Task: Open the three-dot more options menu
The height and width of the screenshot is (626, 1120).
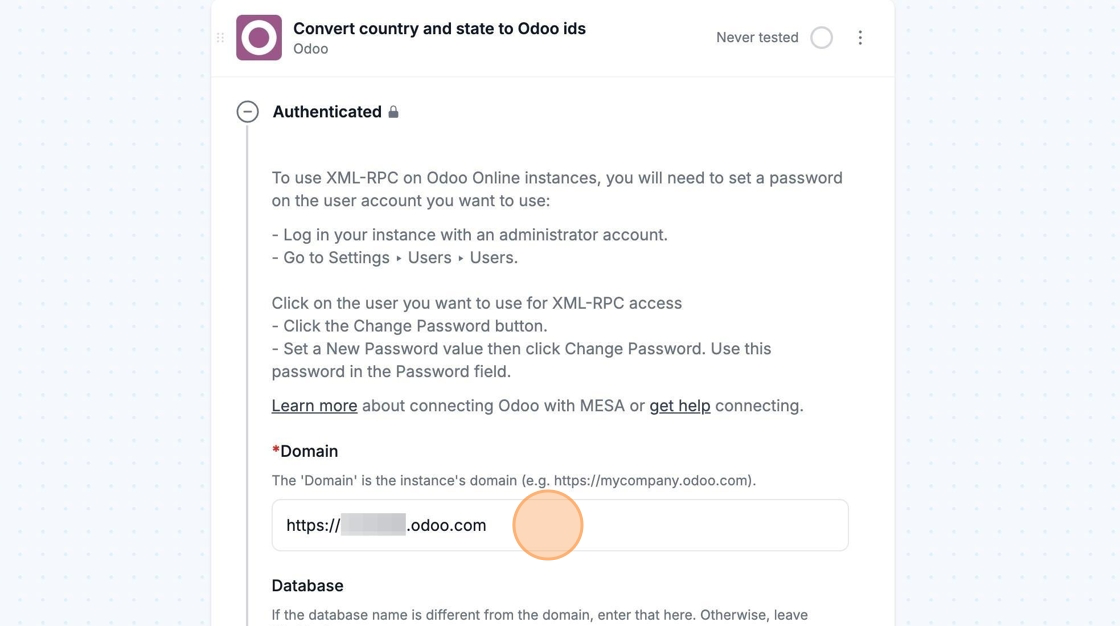Action: (860, 38)
